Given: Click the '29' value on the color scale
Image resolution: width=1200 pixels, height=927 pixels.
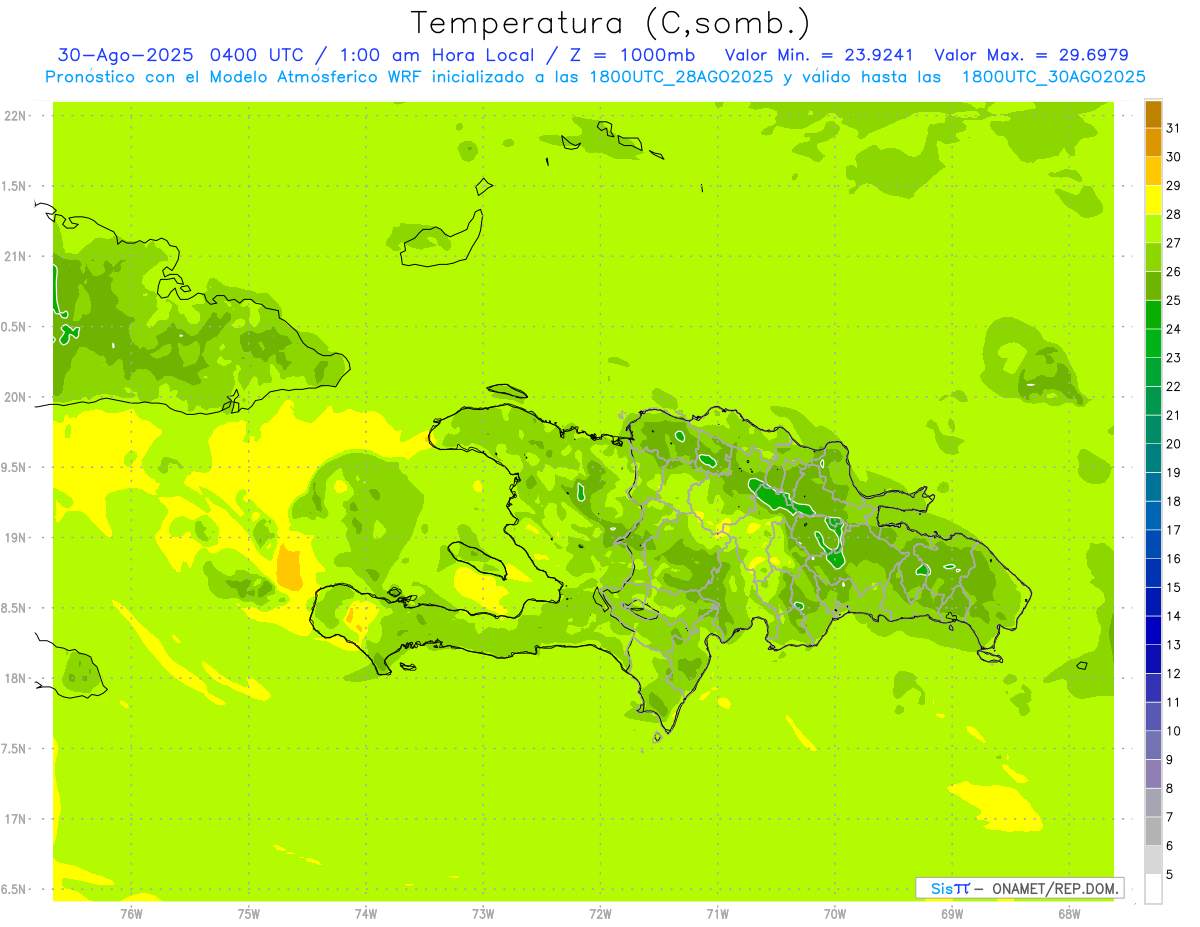Looking at the screenshot, I should [x=1174, y=185].
